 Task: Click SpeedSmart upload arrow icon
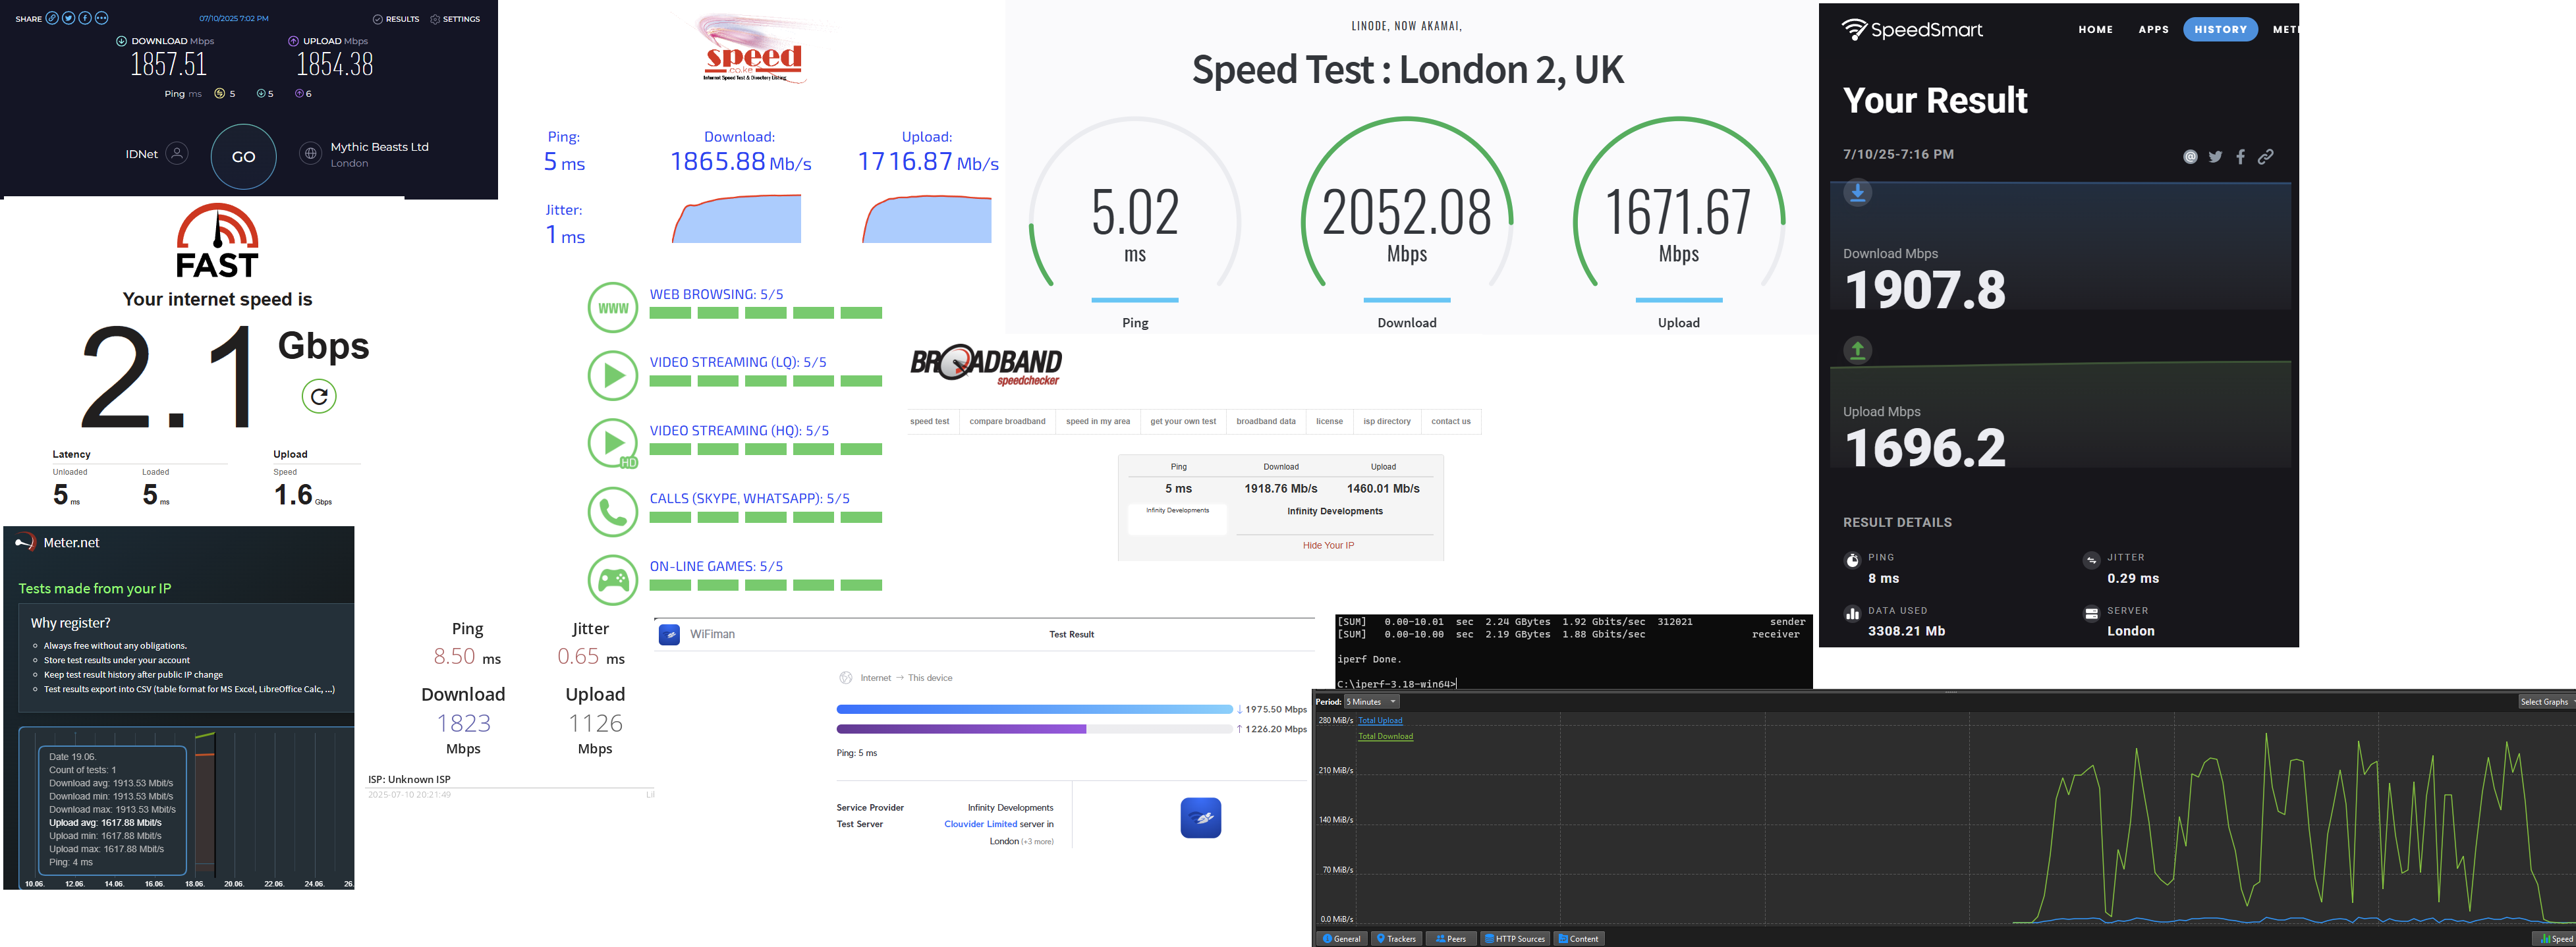click(x=1857, y=350)
